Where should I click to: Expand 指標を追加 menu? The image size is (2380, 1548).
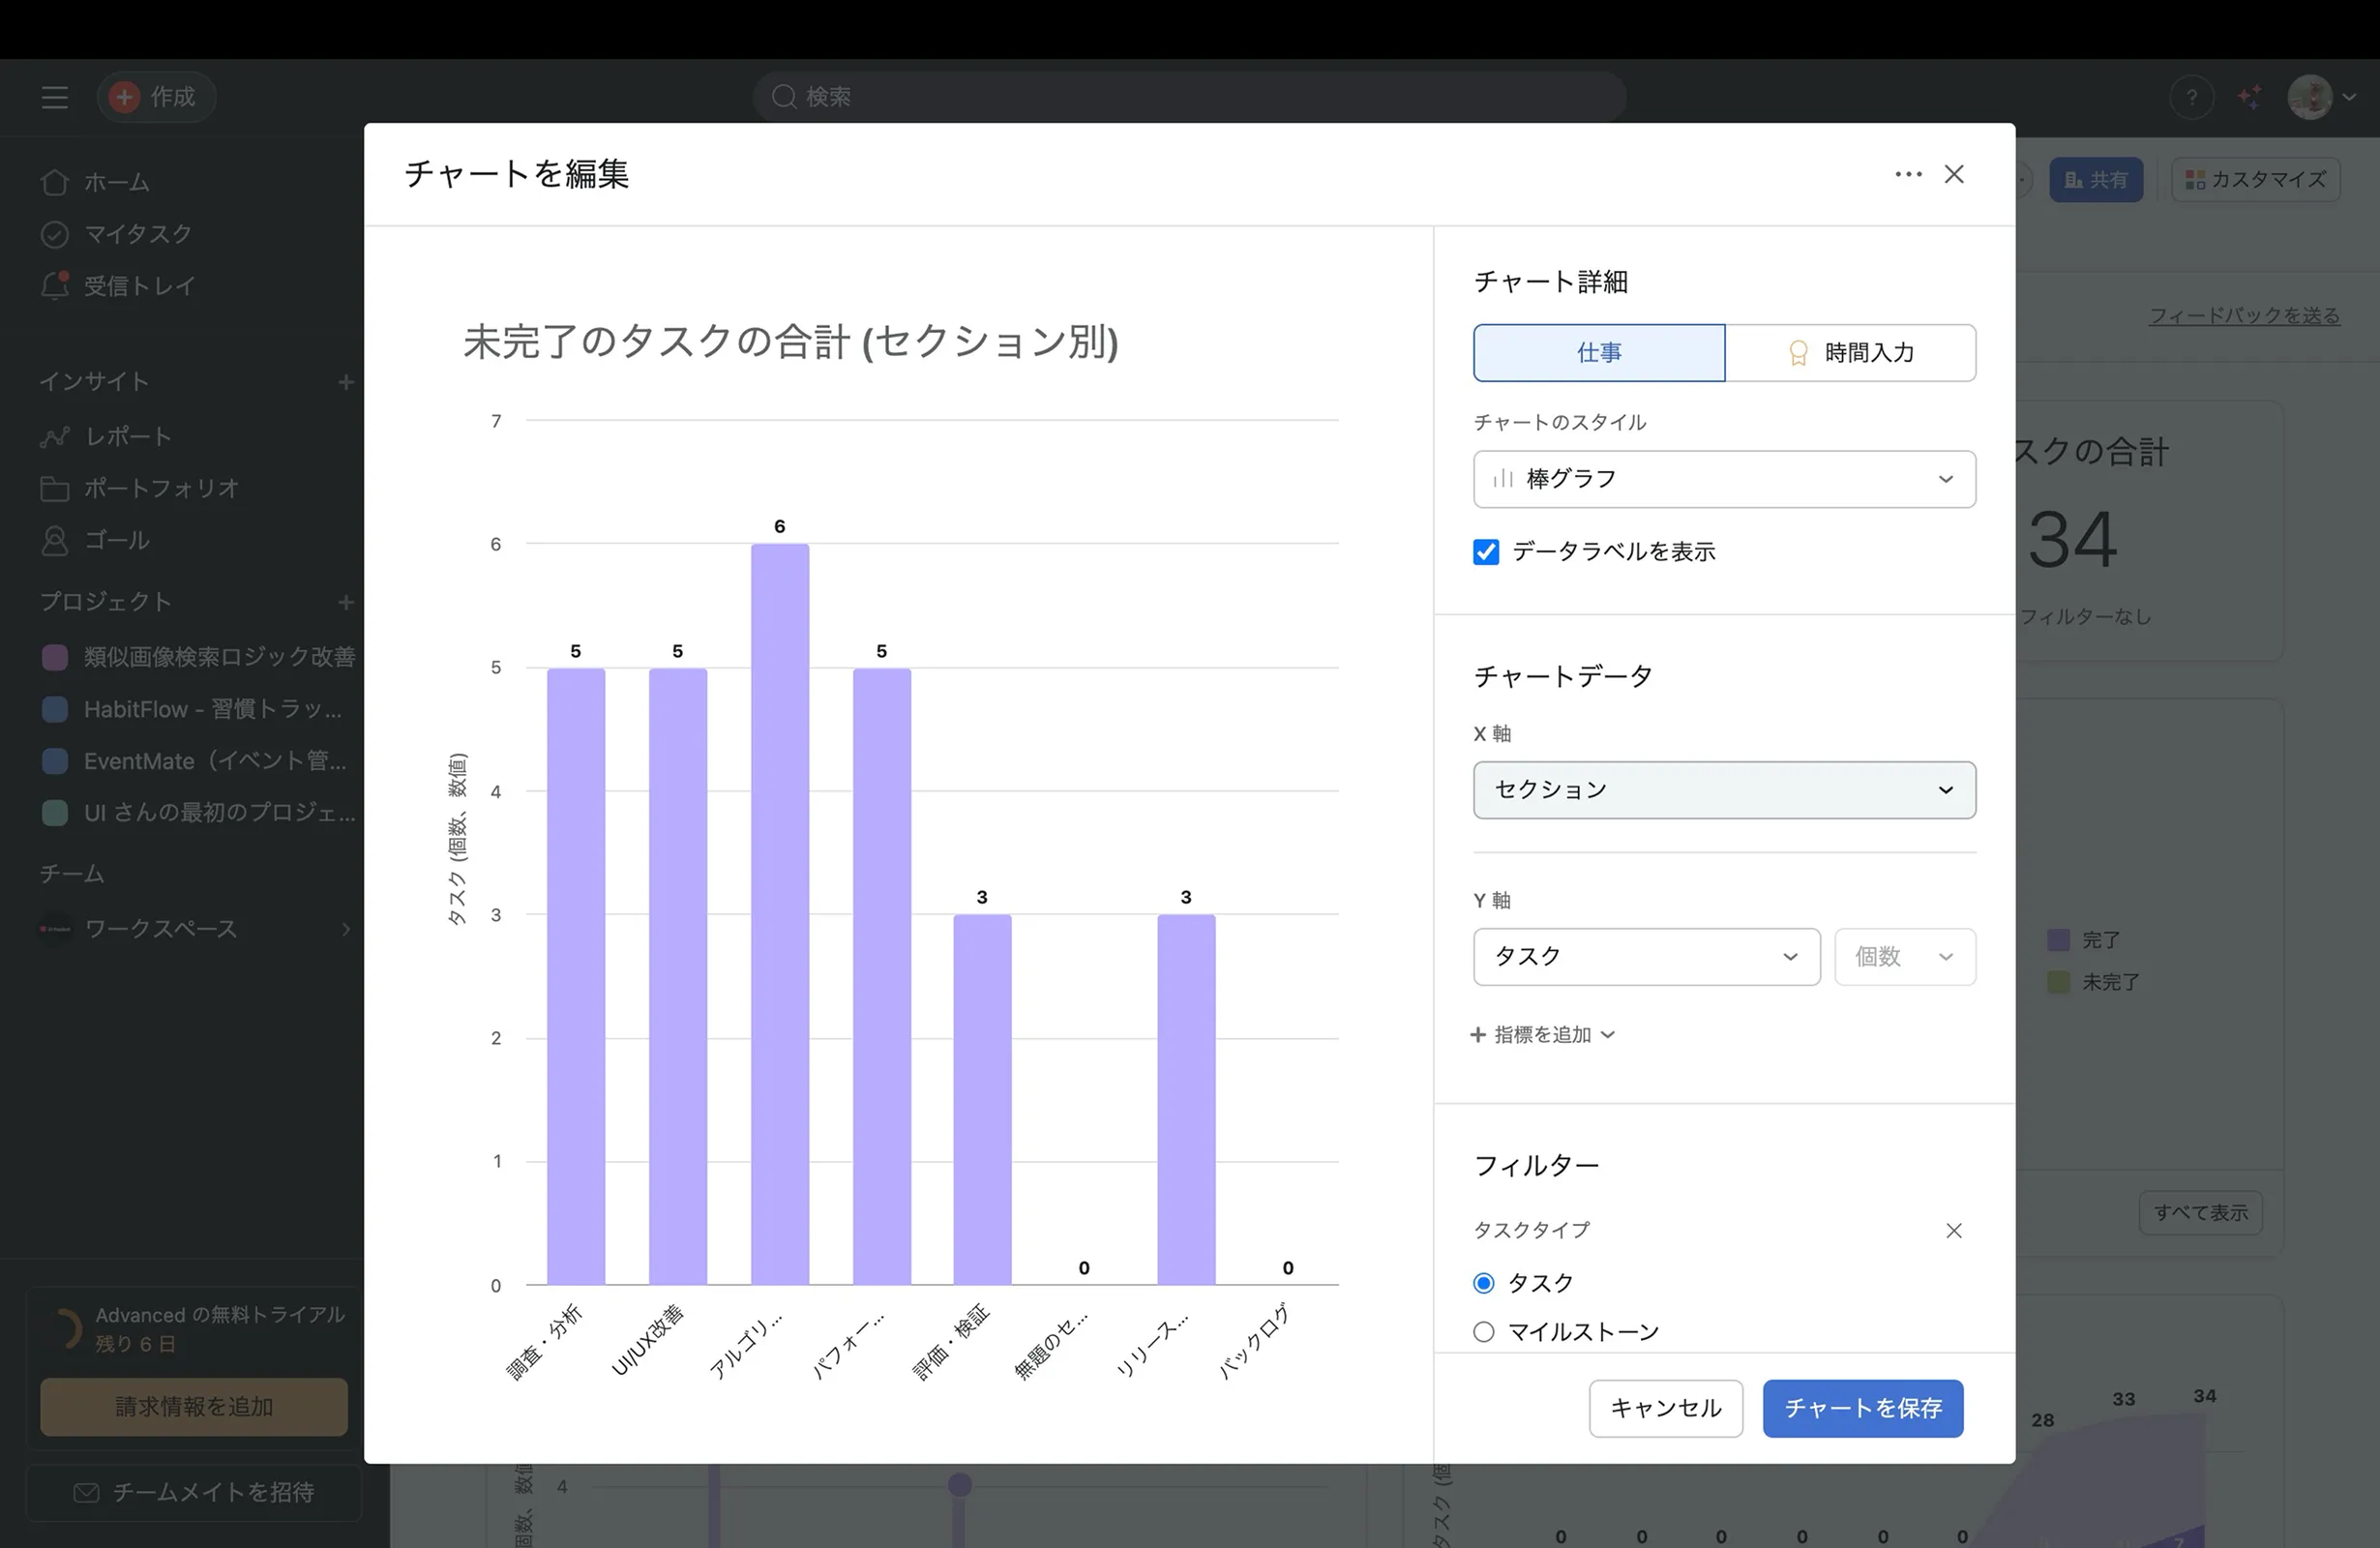pos(1542,1035)
